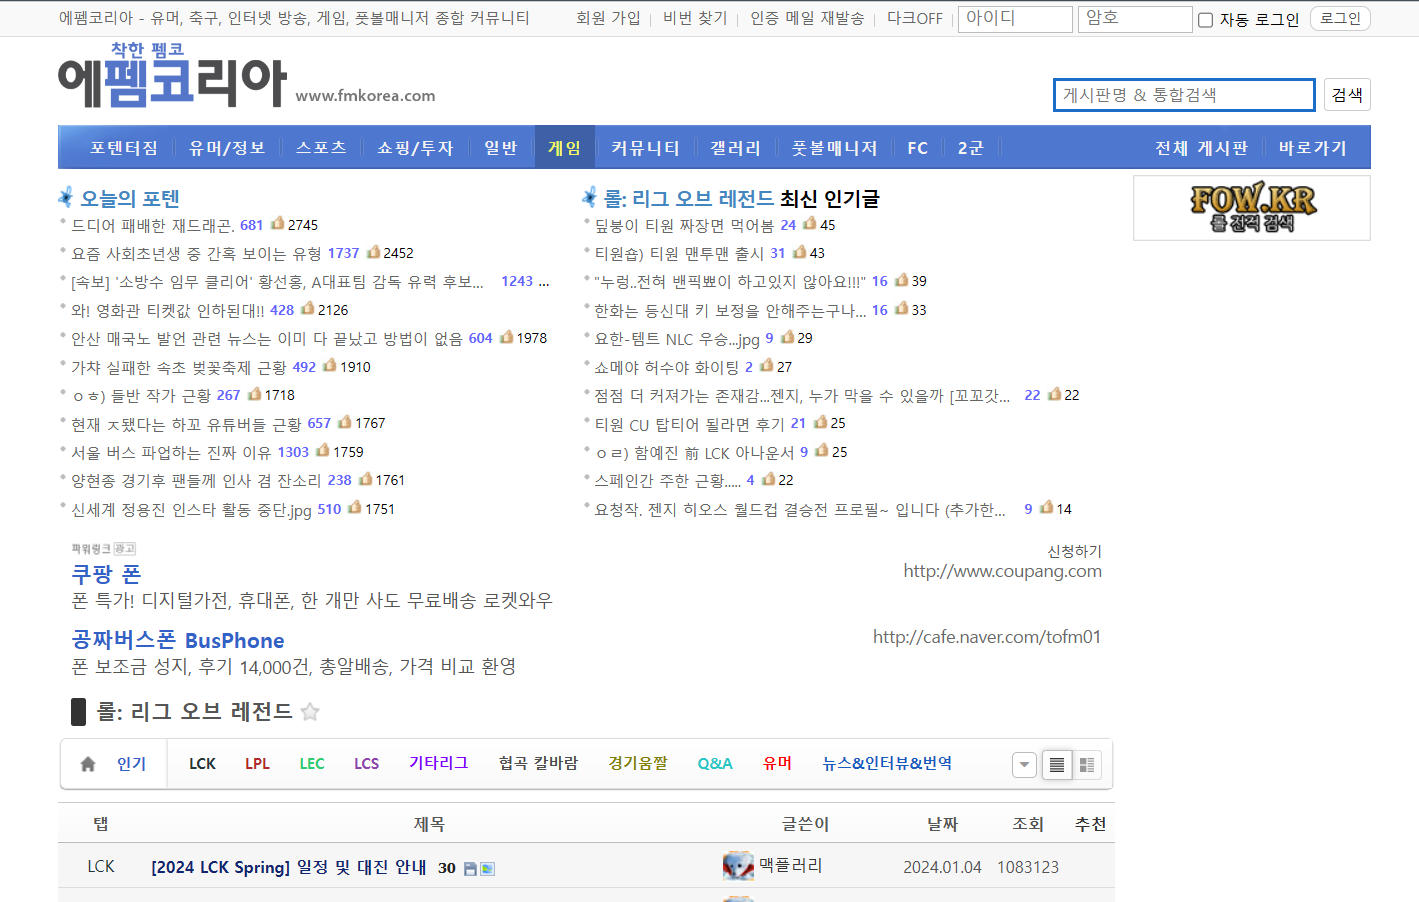Select the 협곡 칼바람 tab
Image resolution: width=1419 pixels, height=902 pixels.
538,763
